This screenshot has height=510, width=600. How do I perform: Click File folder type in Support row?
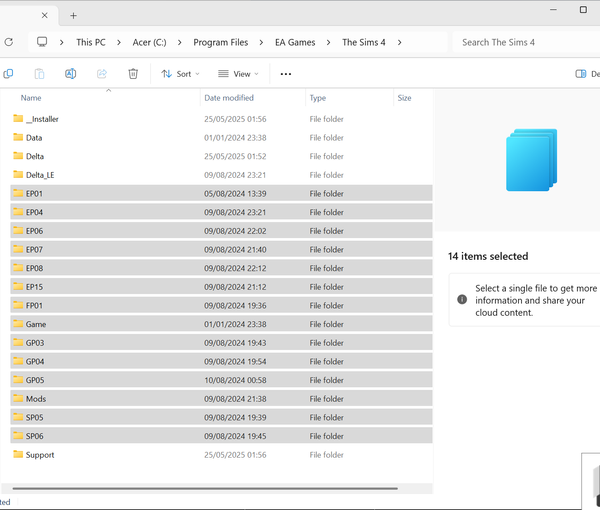click(326, 455)
